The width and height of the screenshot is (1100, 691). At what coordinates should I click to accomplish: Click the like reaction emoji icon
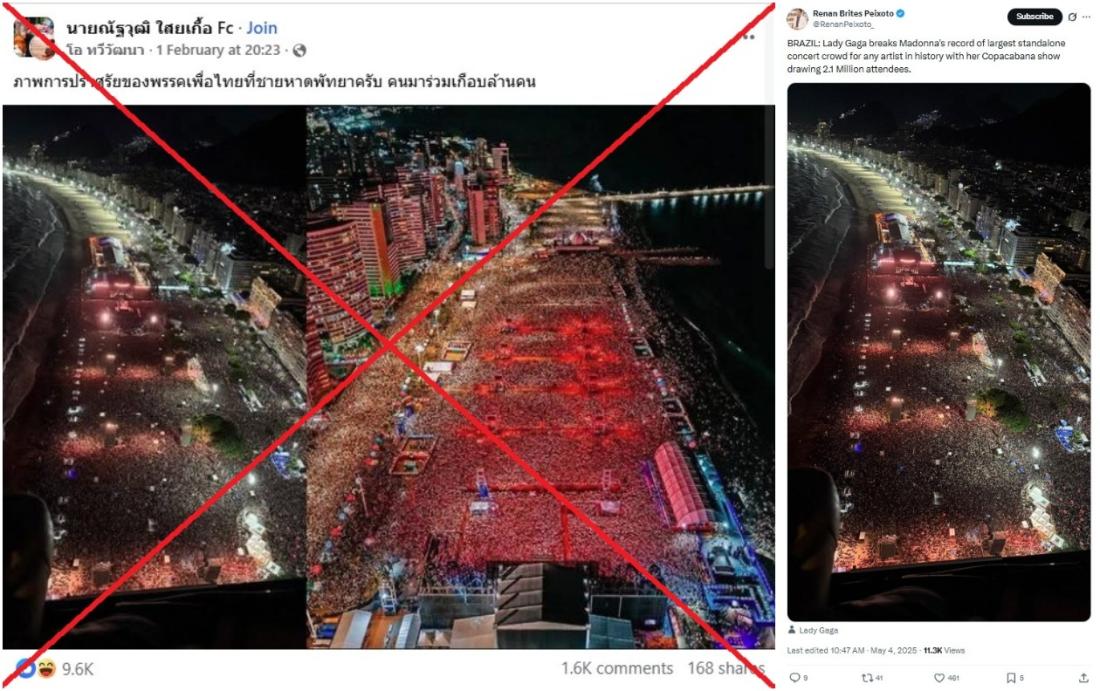pyautogui.click(x=26, y=669)
